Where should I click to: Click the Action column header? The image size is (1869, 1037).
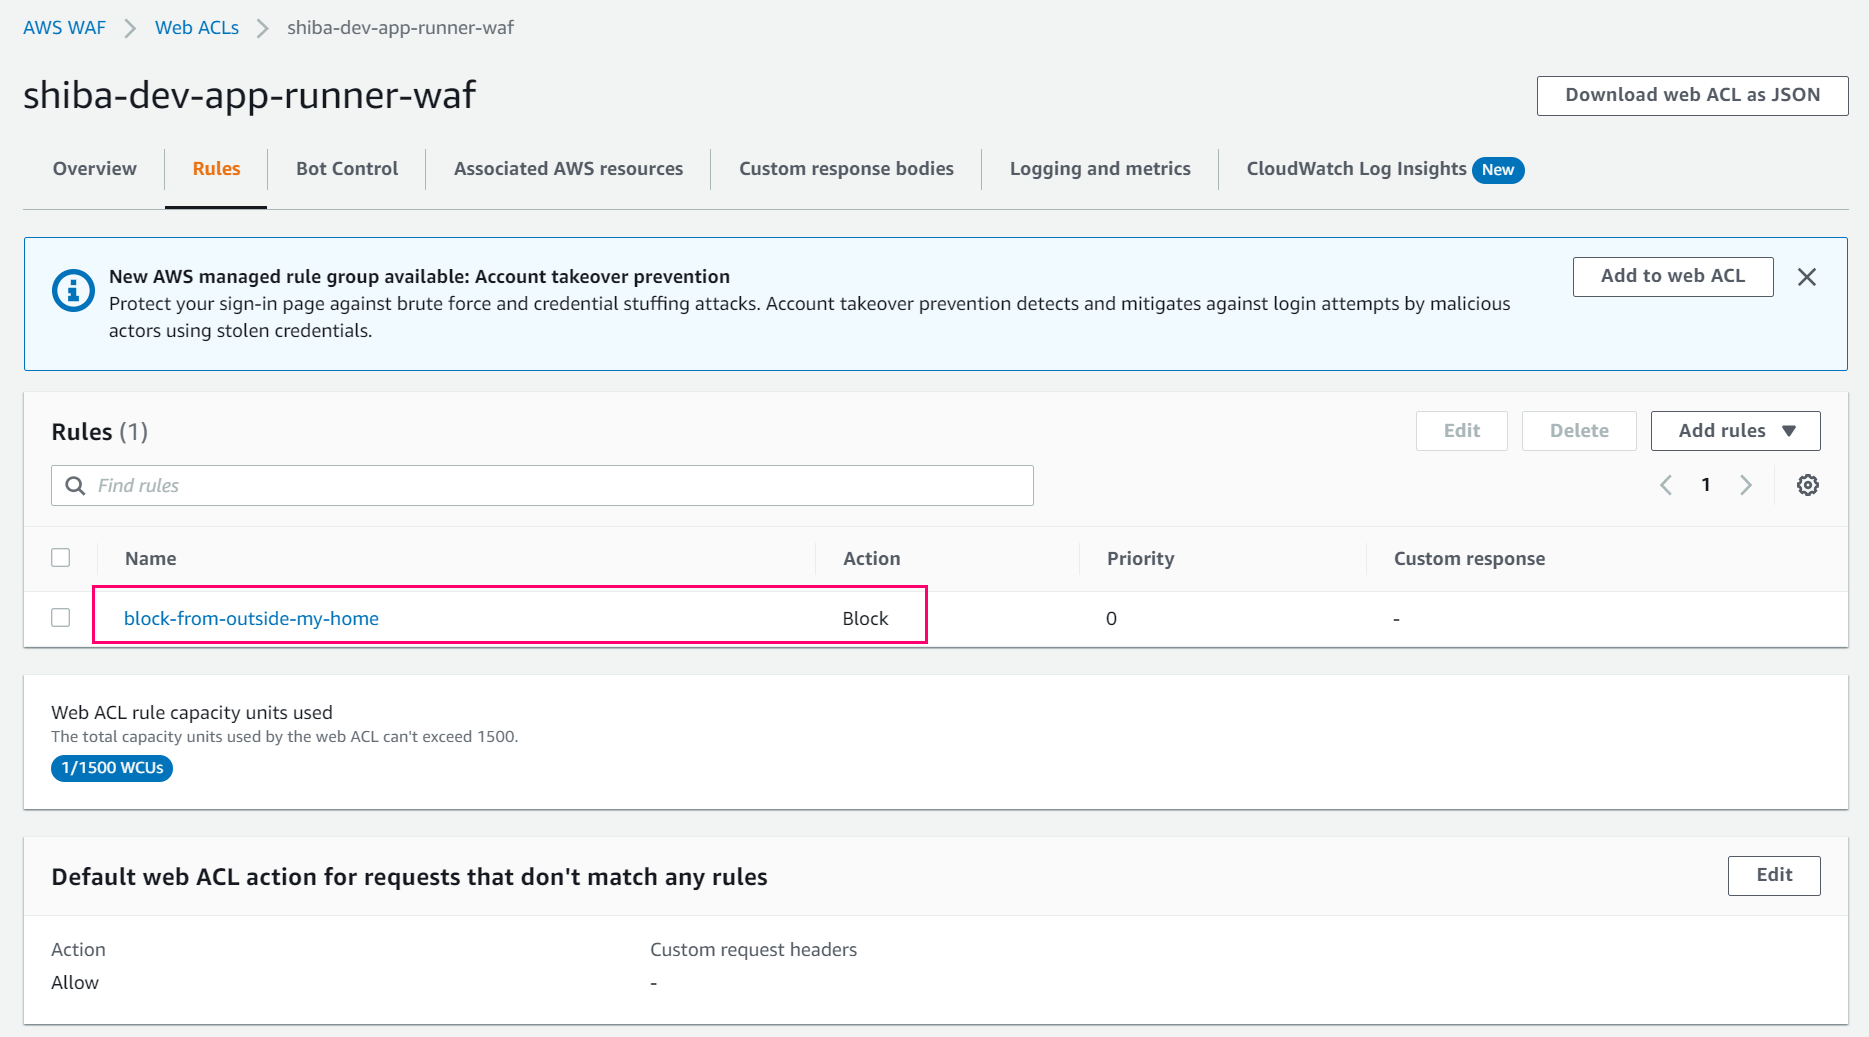pyautogui.click(x=871, y=558)
